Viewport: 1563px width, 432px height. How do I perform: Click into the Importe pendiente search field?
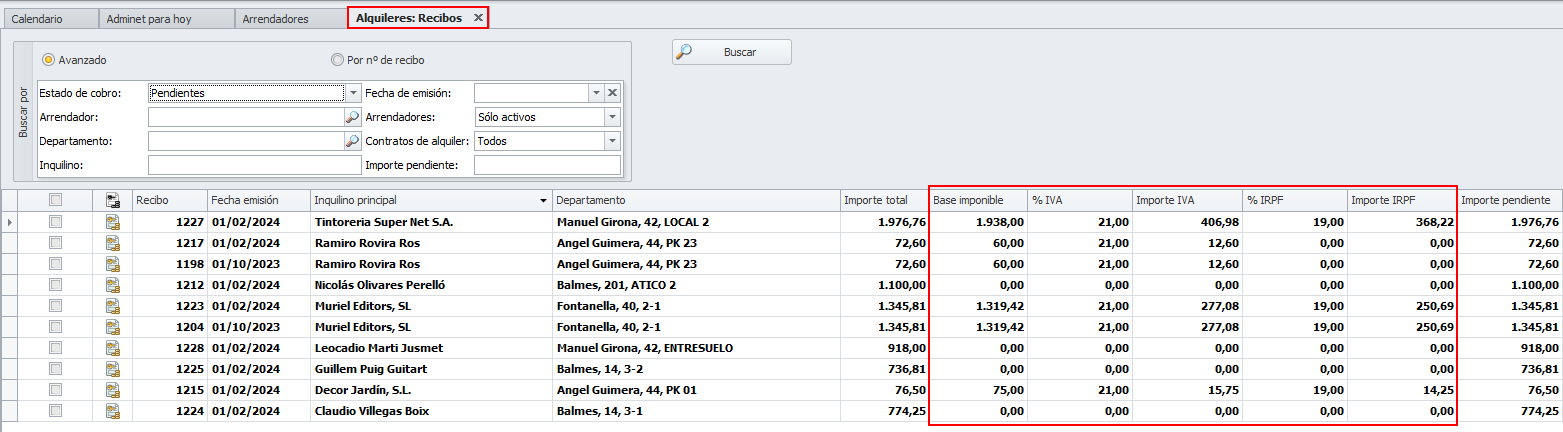tap(547, 165)
